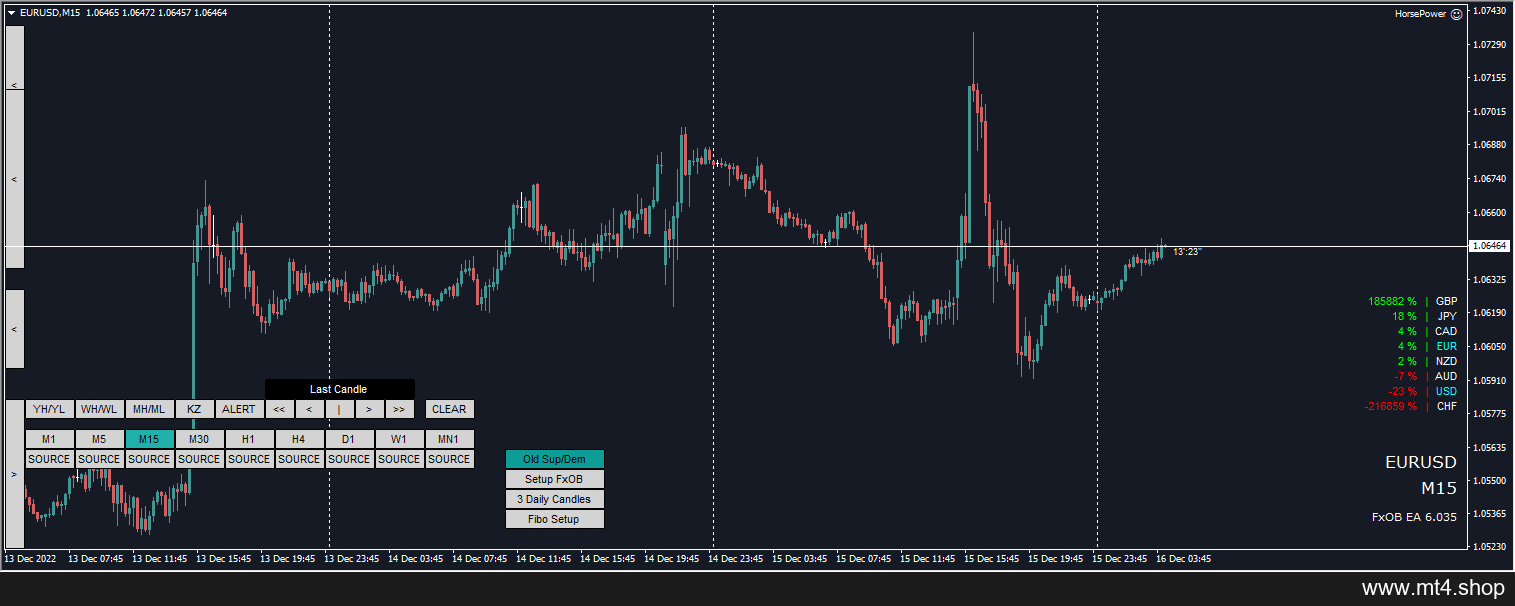
Task: Open the Setup FxOB button
Action: 555,479
